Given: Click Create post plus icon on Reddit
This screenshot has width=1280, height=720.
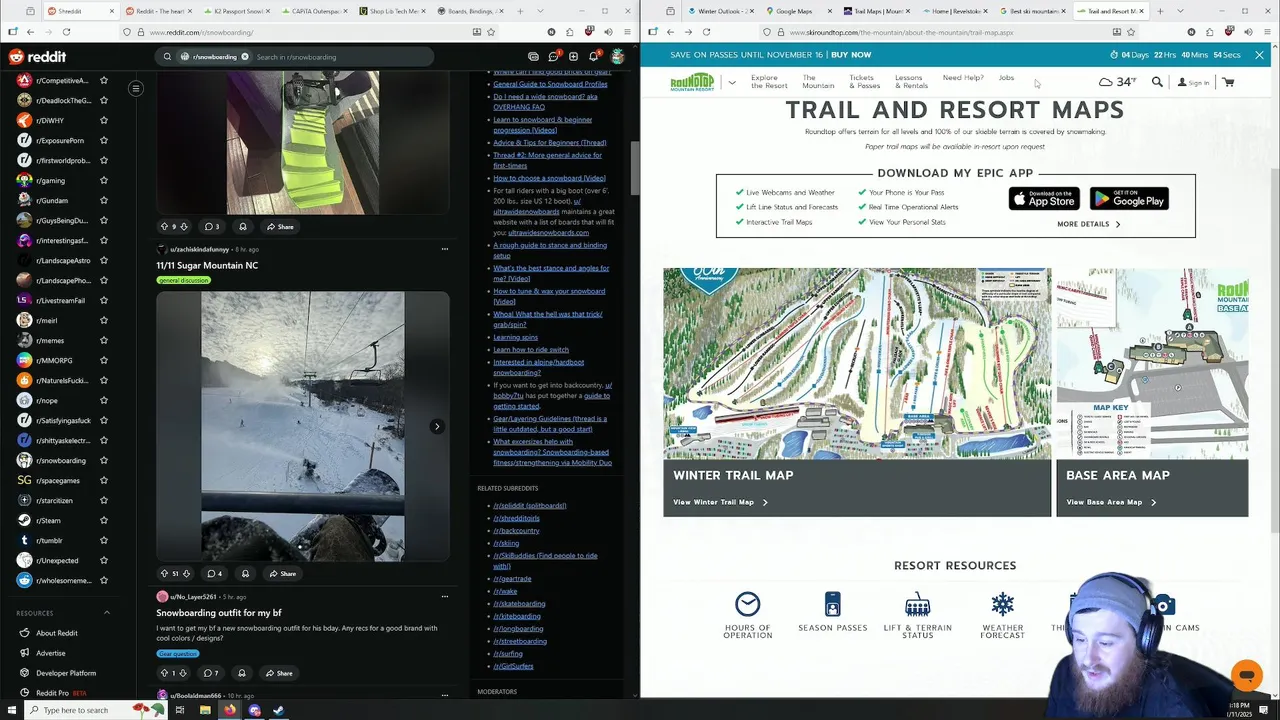Looking at the screenshot, I should [574, 57].
